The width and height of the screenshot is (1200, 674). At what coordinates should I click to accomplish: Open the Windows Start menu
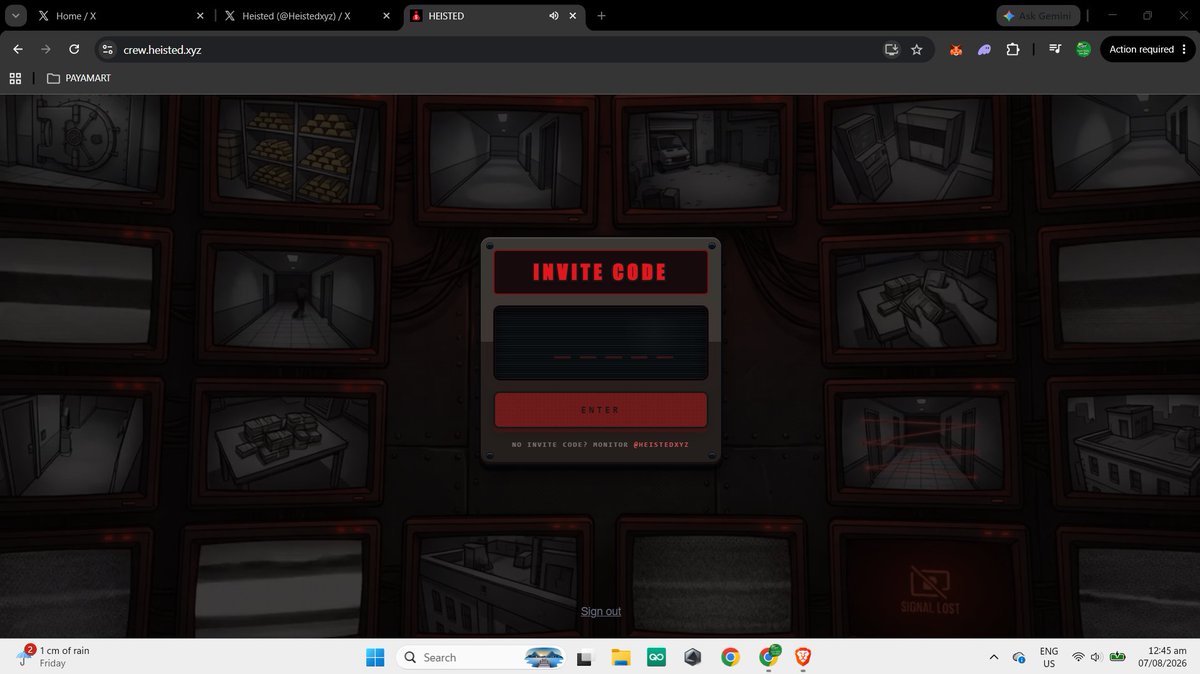(375, 657)
